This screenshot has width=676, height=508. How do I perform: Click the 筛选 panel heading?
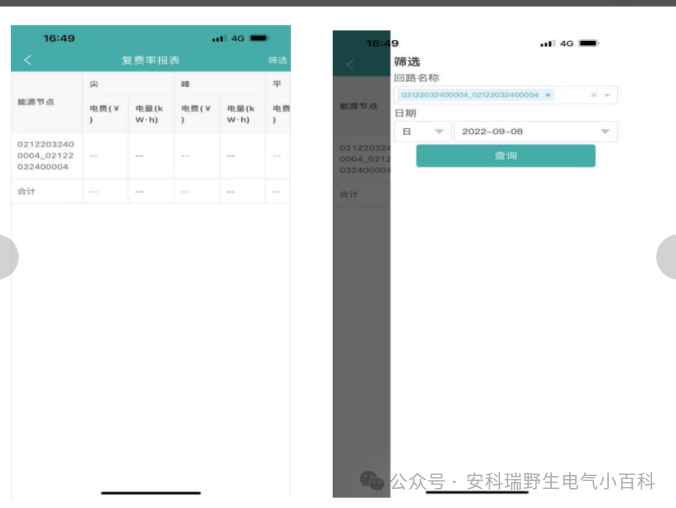pyautogui.click(x=407, y=62)
